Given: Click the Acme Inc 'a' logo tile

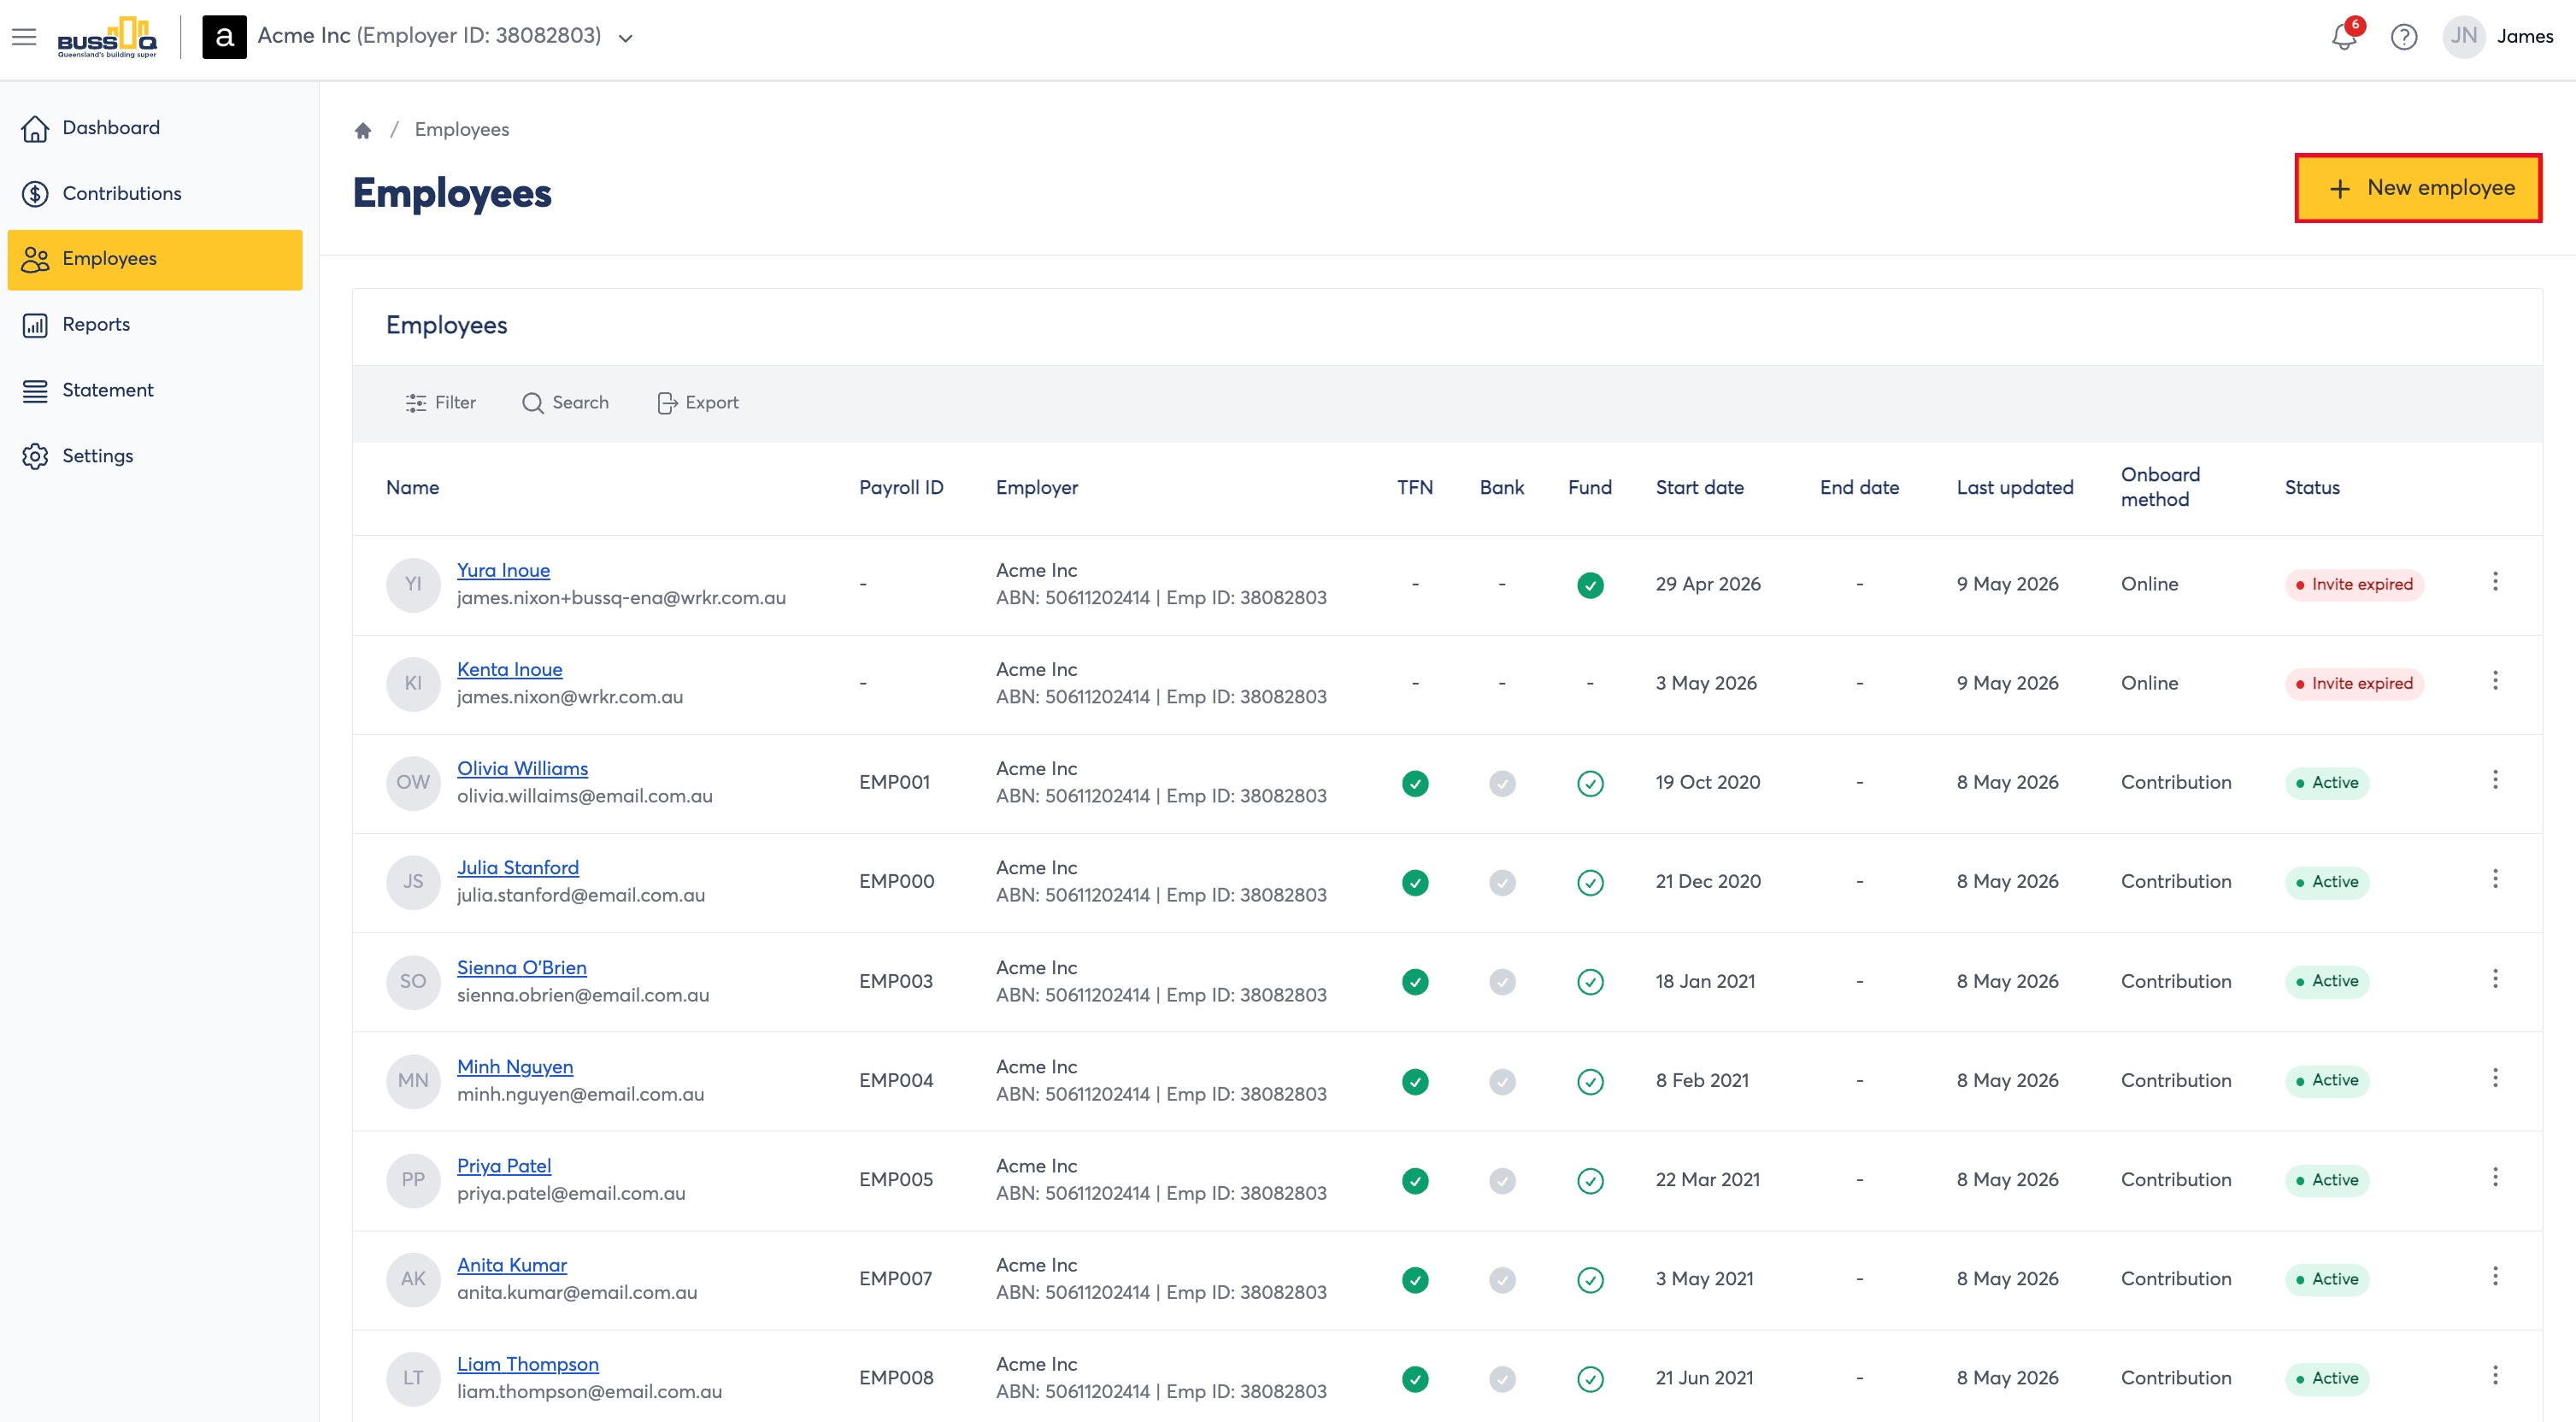Looking at the screenshot, I should point(224,37).
